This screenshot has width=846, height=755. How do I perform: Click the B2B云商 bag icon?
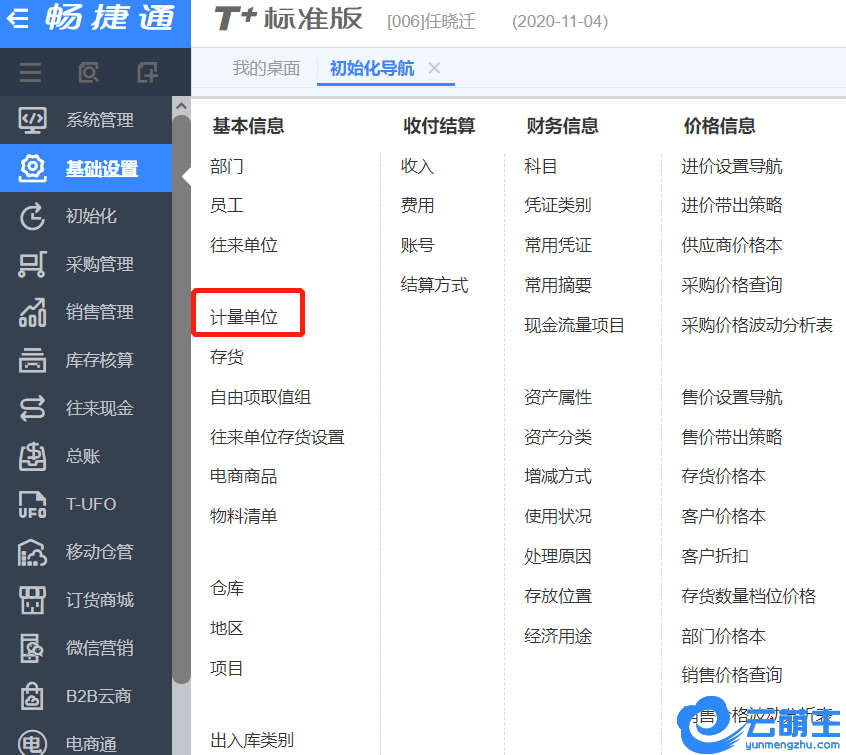click(x=33, y=696)
